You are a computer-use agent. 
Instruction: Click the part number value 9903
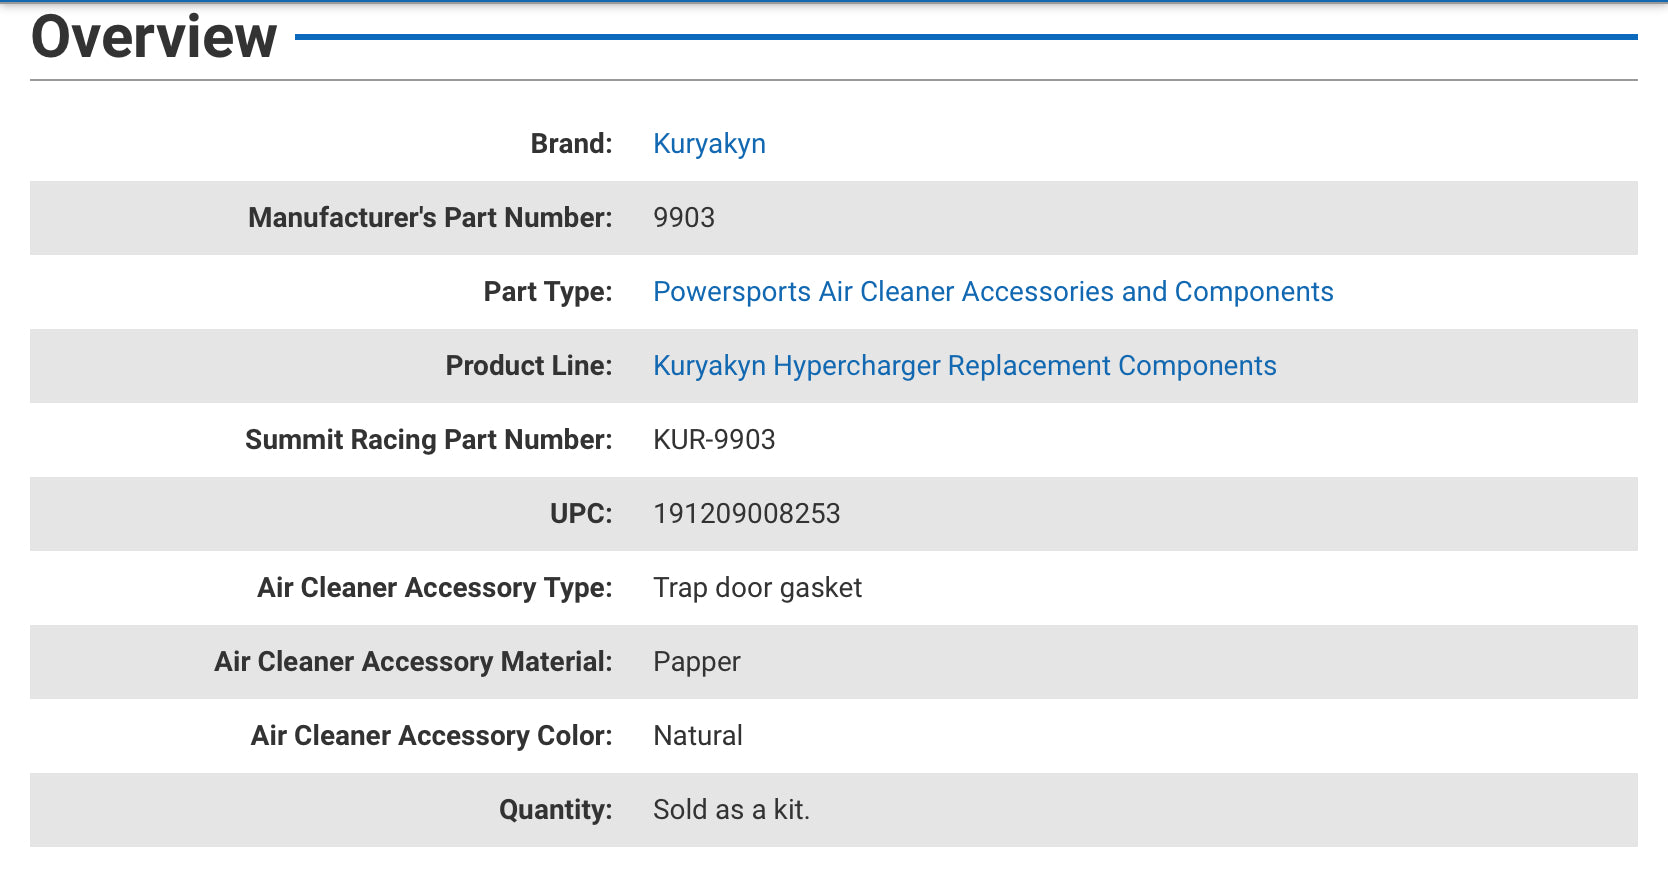tap(684, 218)
